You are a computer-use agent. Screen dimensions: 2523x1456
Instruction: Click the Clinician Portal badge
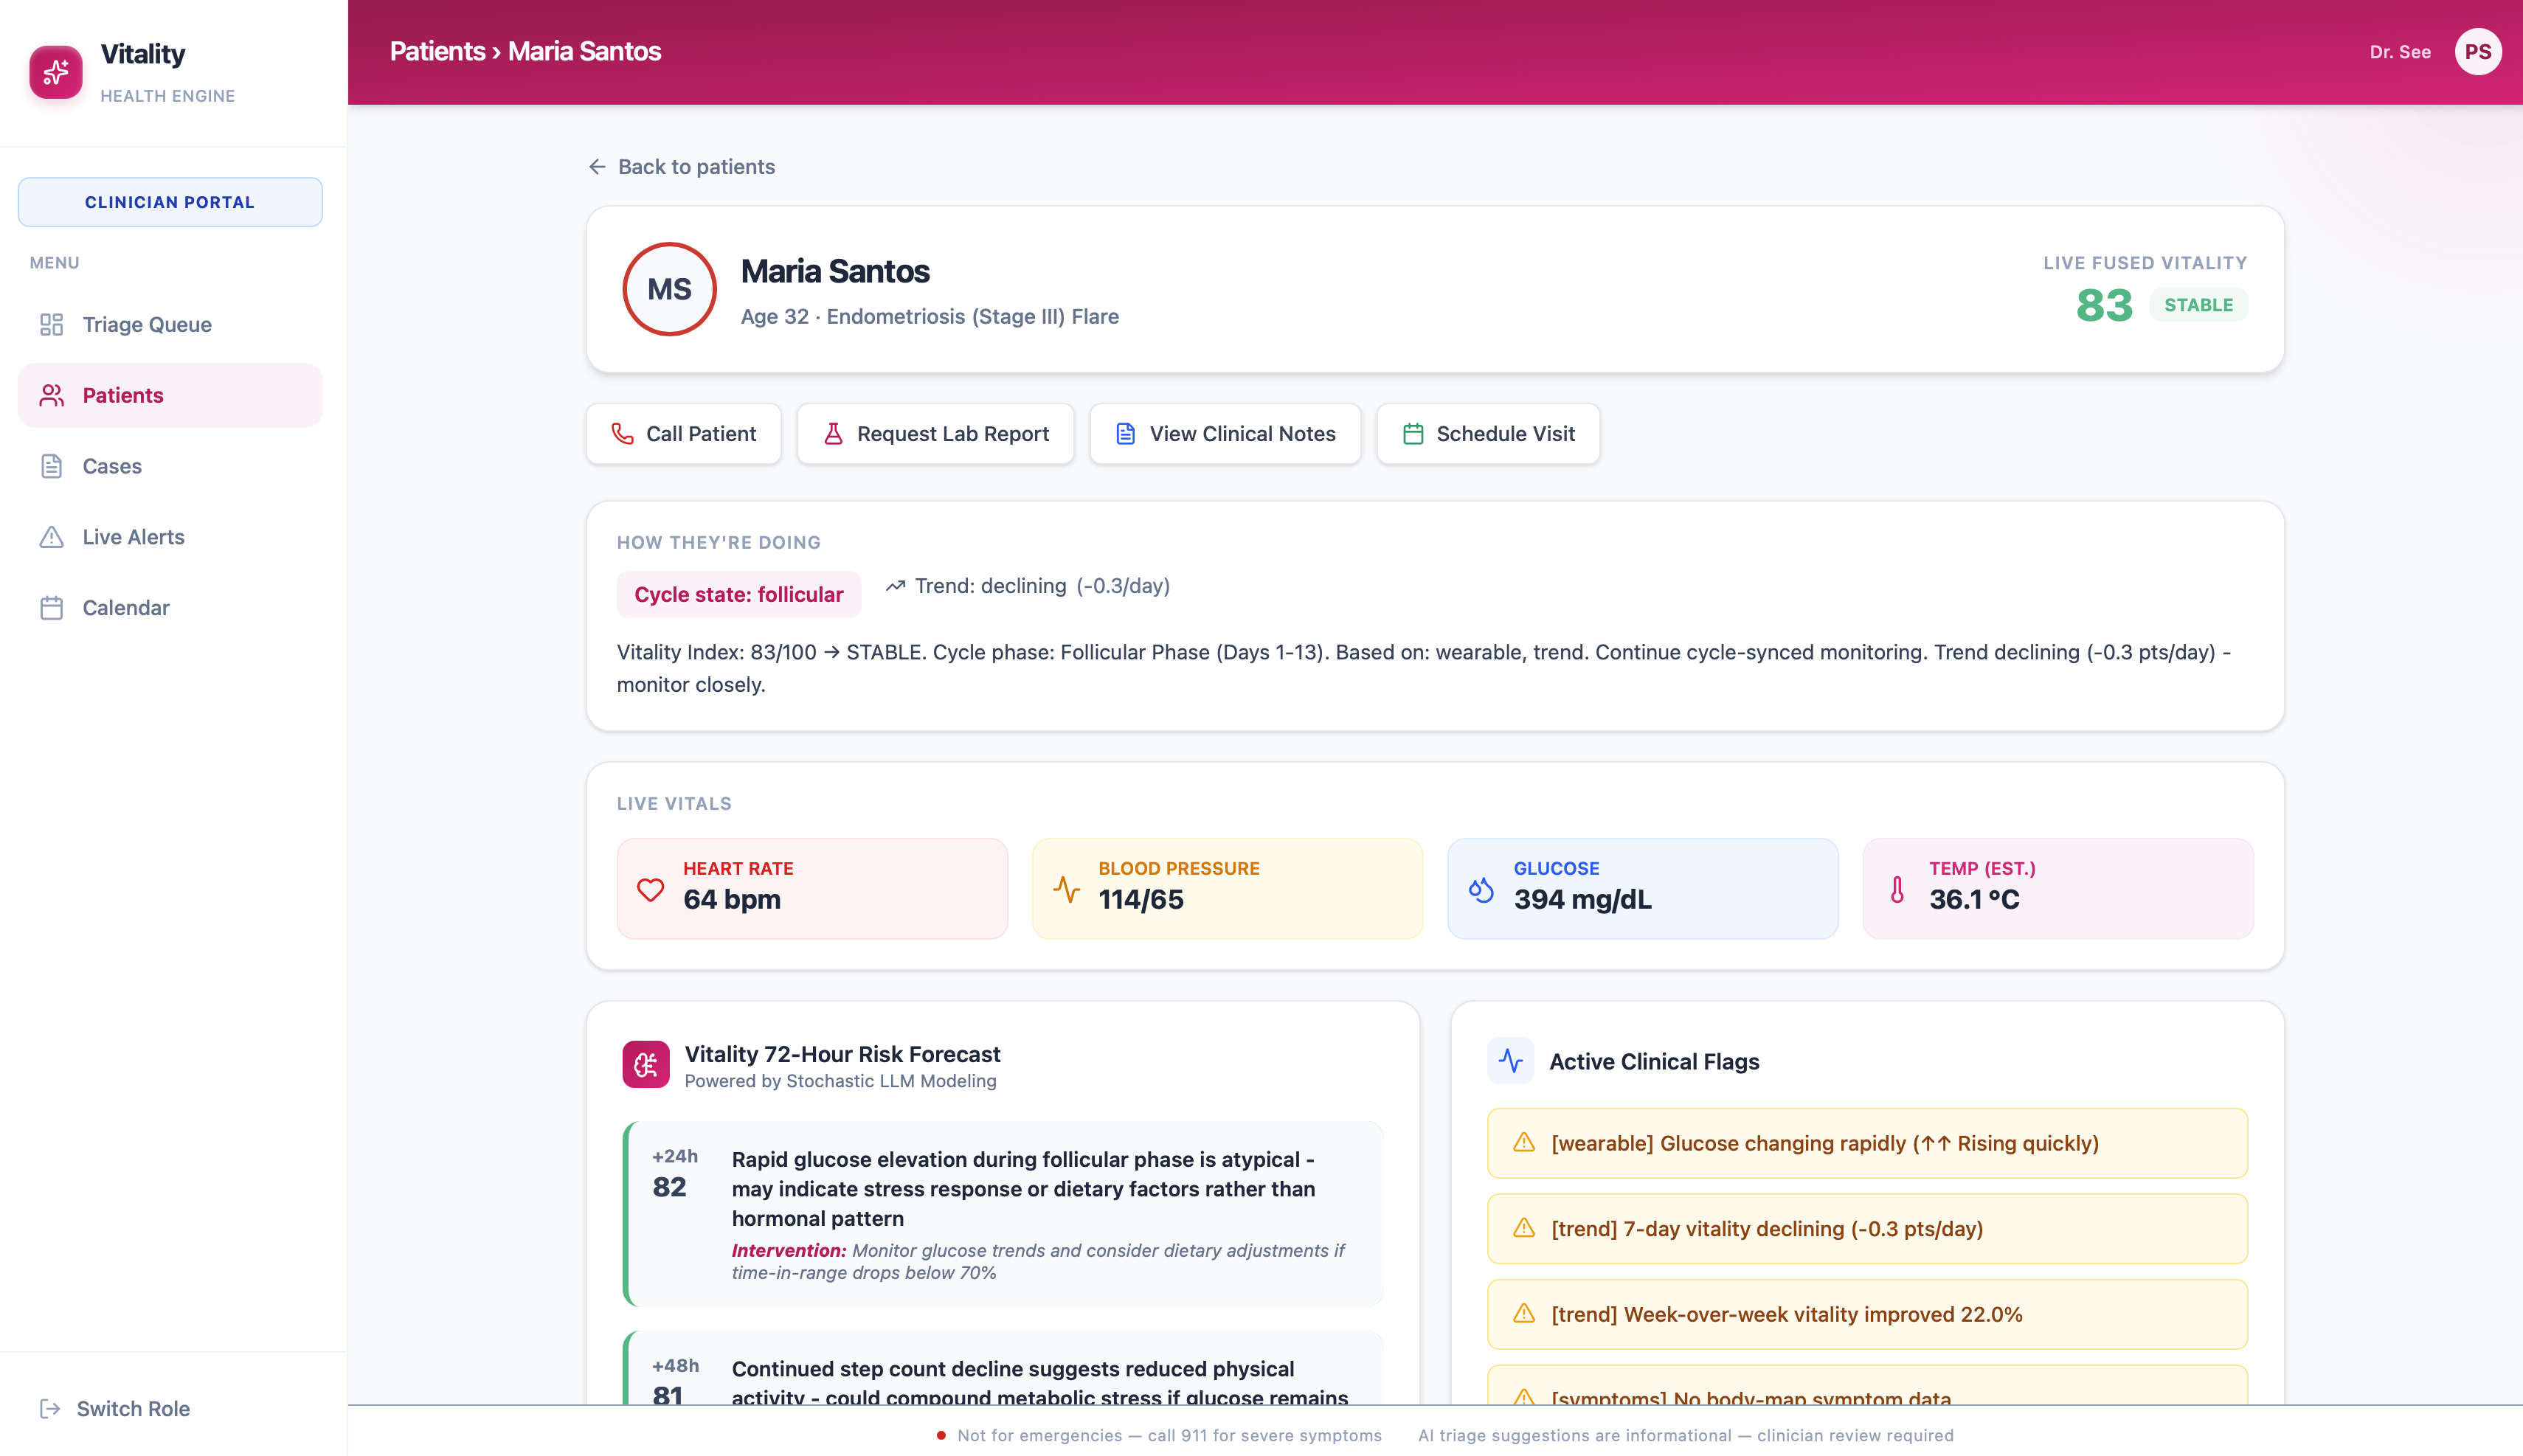pos(170,202)
